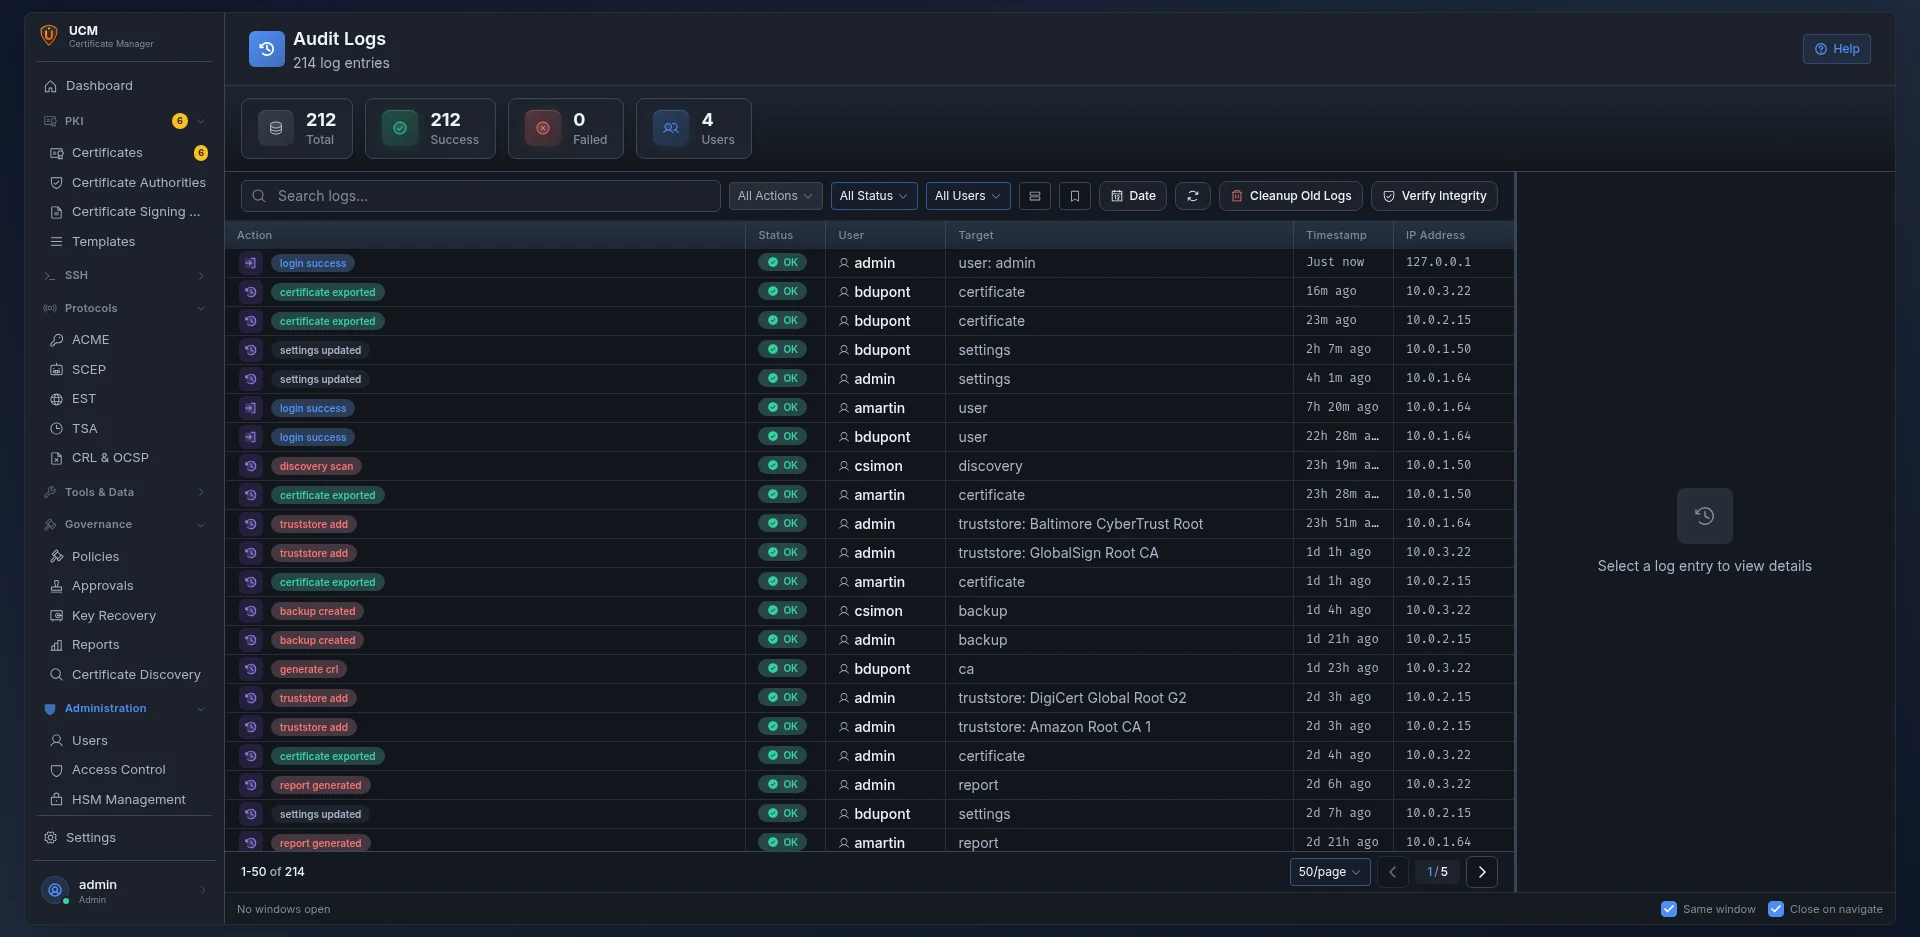Go to the previous page of logs

[x=1392, y=872]
